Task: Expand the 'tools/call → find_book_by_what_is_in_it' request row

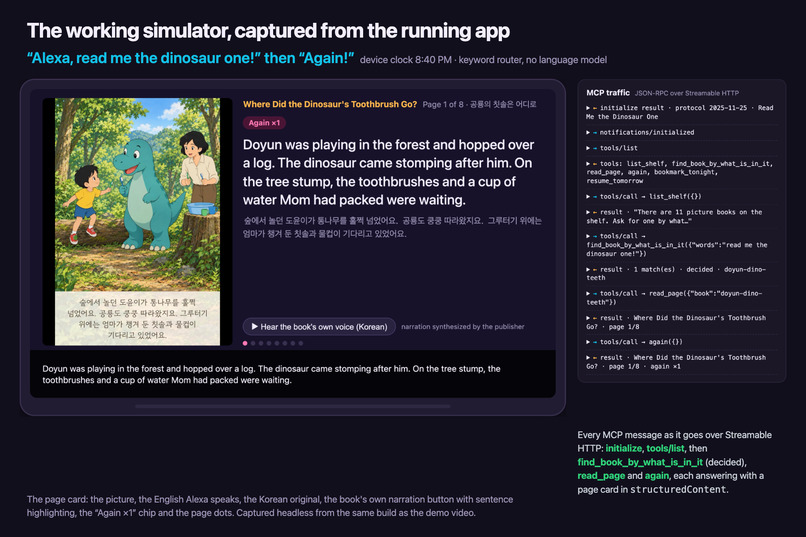Action: click(680, 245)
